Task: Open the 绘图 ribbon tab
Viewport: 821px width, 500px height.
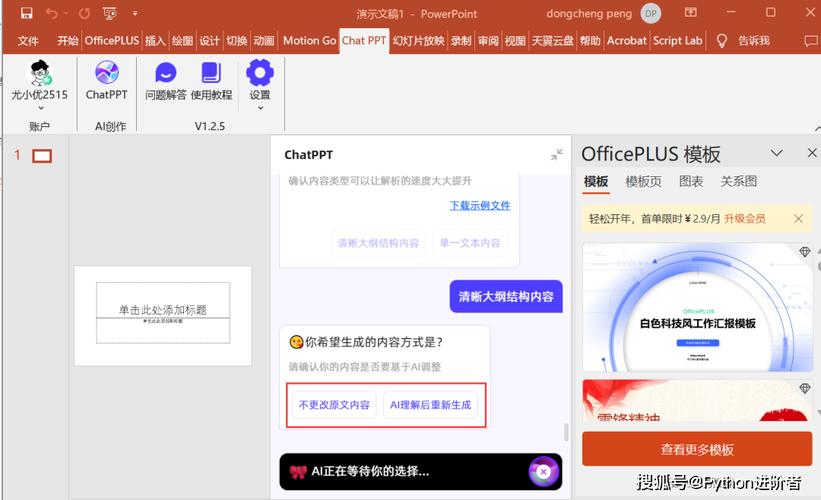Action: coord(182,41)
